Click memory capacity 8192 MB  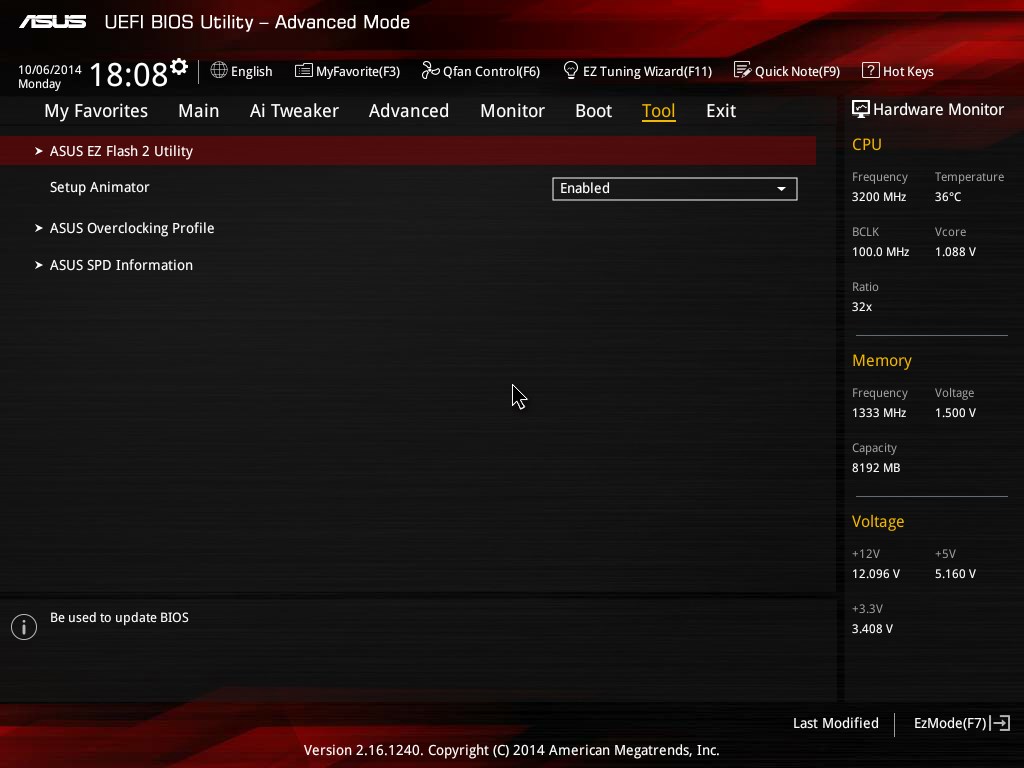click(x=876, y=468)
